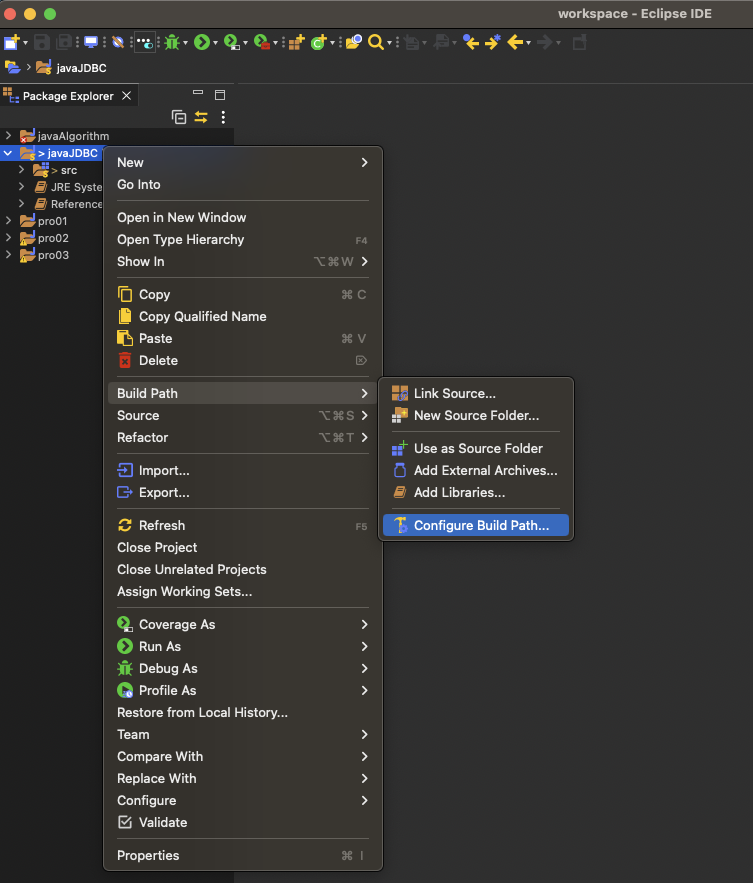Choose Close Project
The image size is (753, 883).
coord(243,547)
